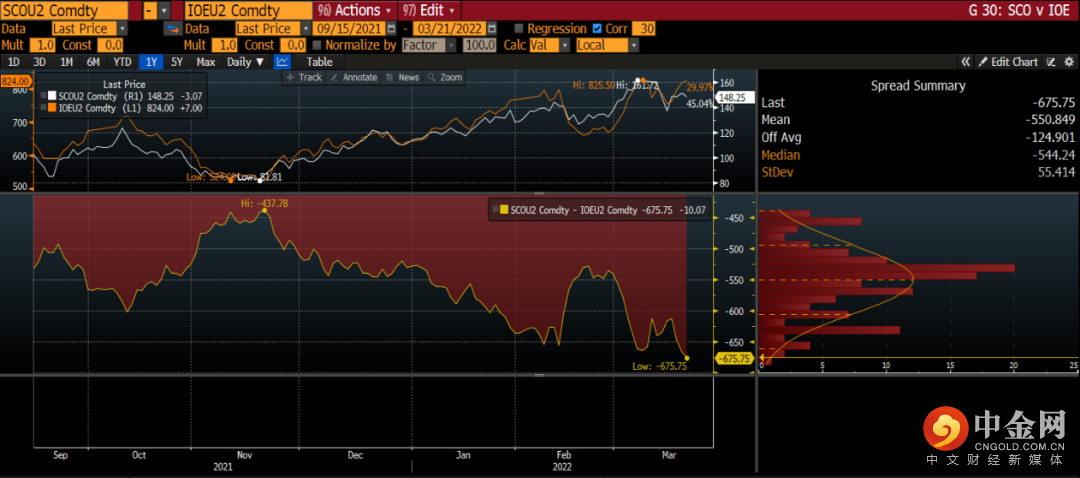1080x478 pixels.
Task: Click the Edit Chart button
Action: pos(1007,62)
